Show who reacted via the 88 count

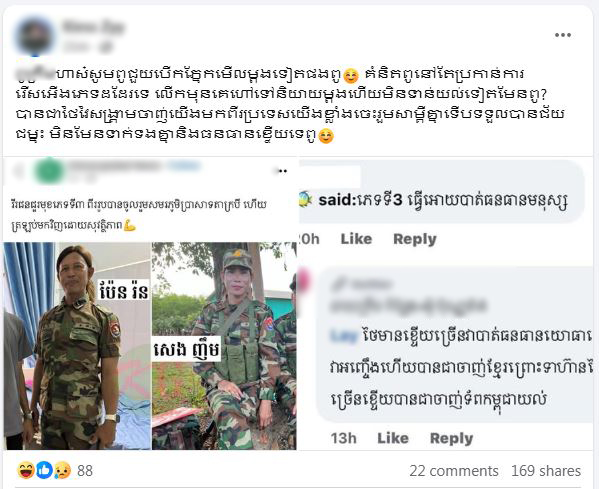[85, 471]
